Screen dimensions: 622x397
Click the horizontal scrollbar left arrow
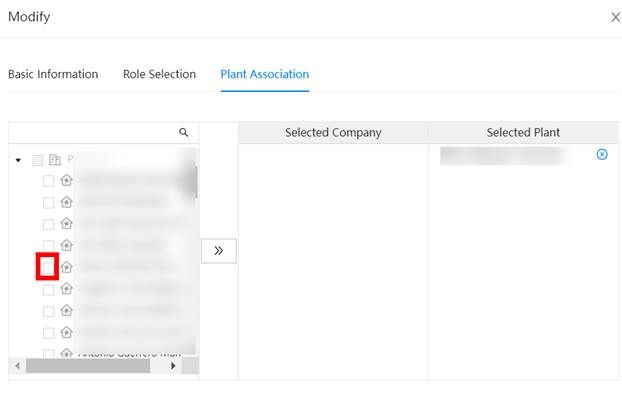[17, 366]
